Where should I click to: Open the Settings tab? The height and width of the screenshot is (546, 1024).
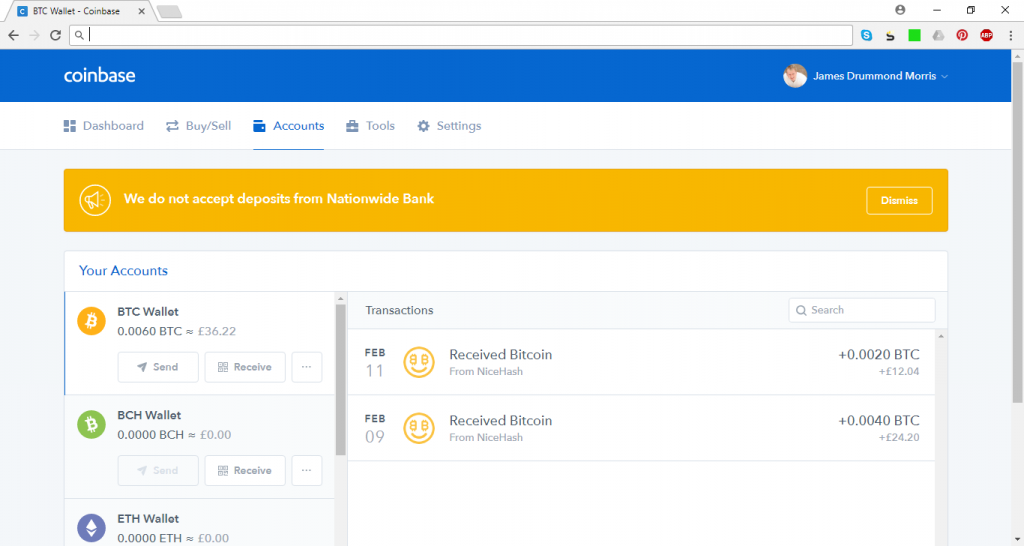pos(449,126)
